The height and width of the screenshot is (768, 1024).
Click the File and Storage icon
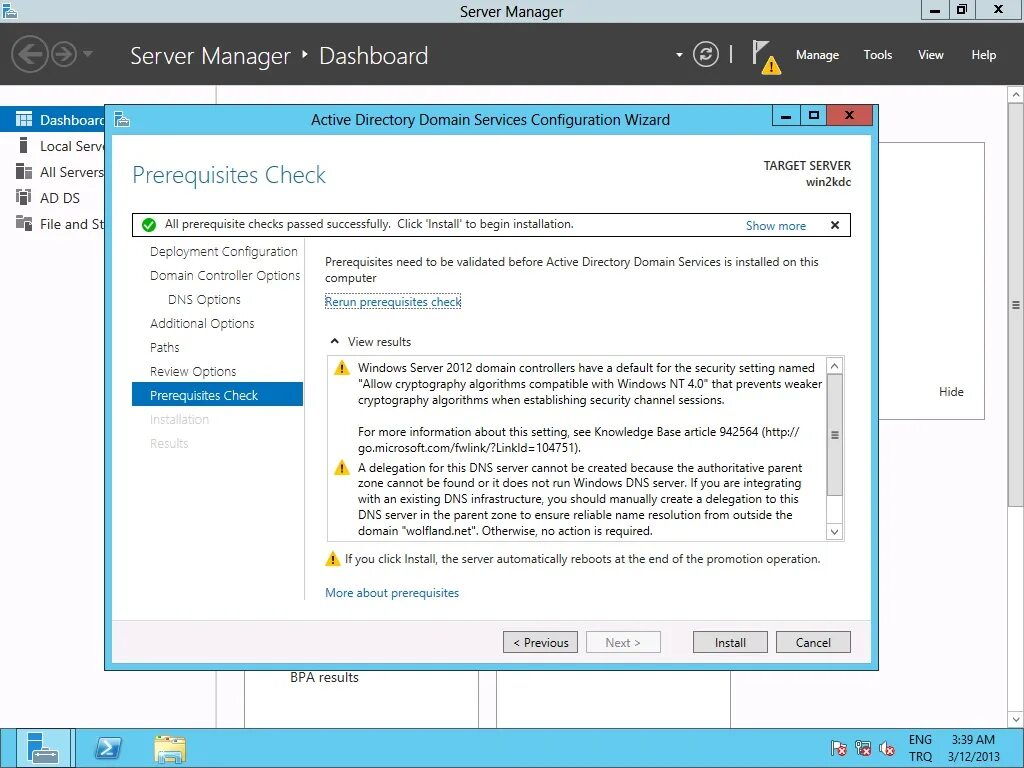point(24,223)
